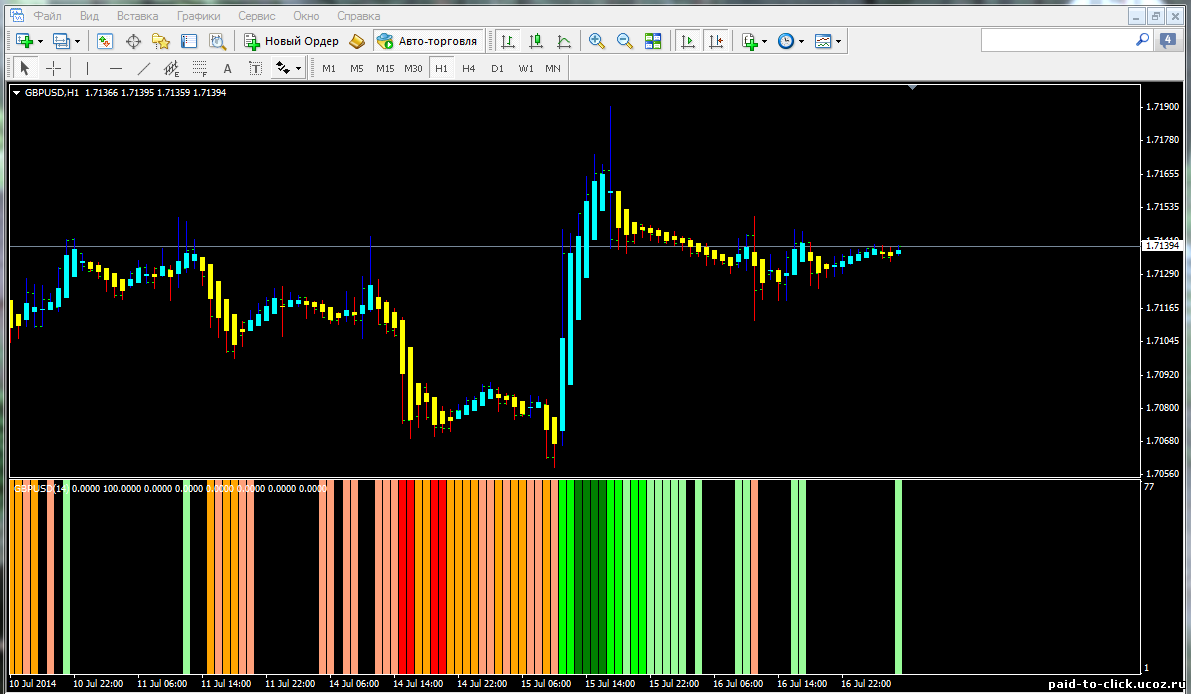Click the Arrows objects icon

[x=283, y=68]
